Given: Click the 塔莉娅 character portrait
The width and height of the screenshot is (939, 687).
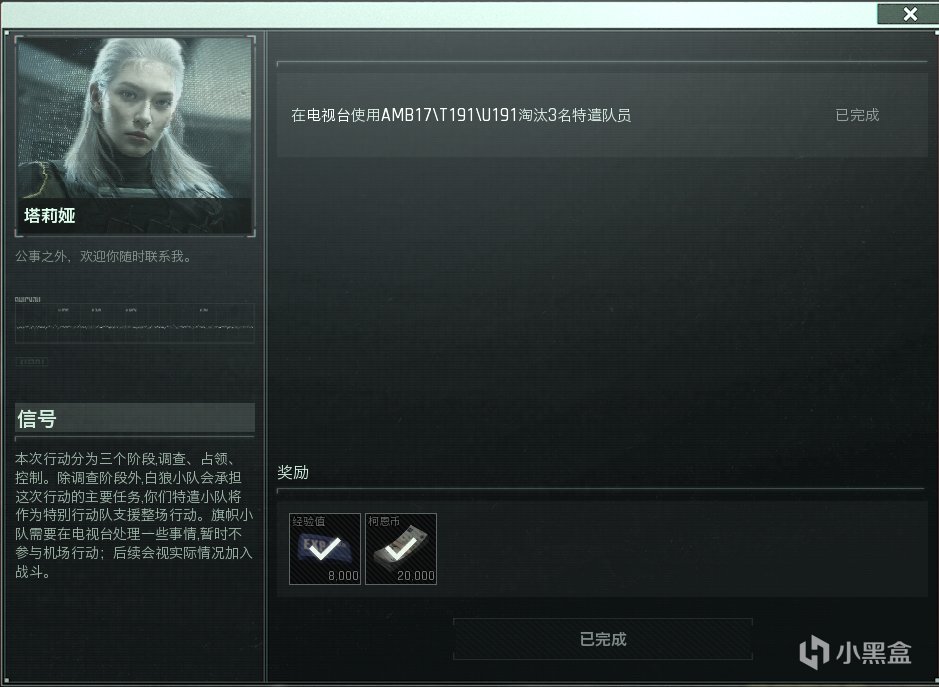Looking at the screenshot, I should pos(135,135).
